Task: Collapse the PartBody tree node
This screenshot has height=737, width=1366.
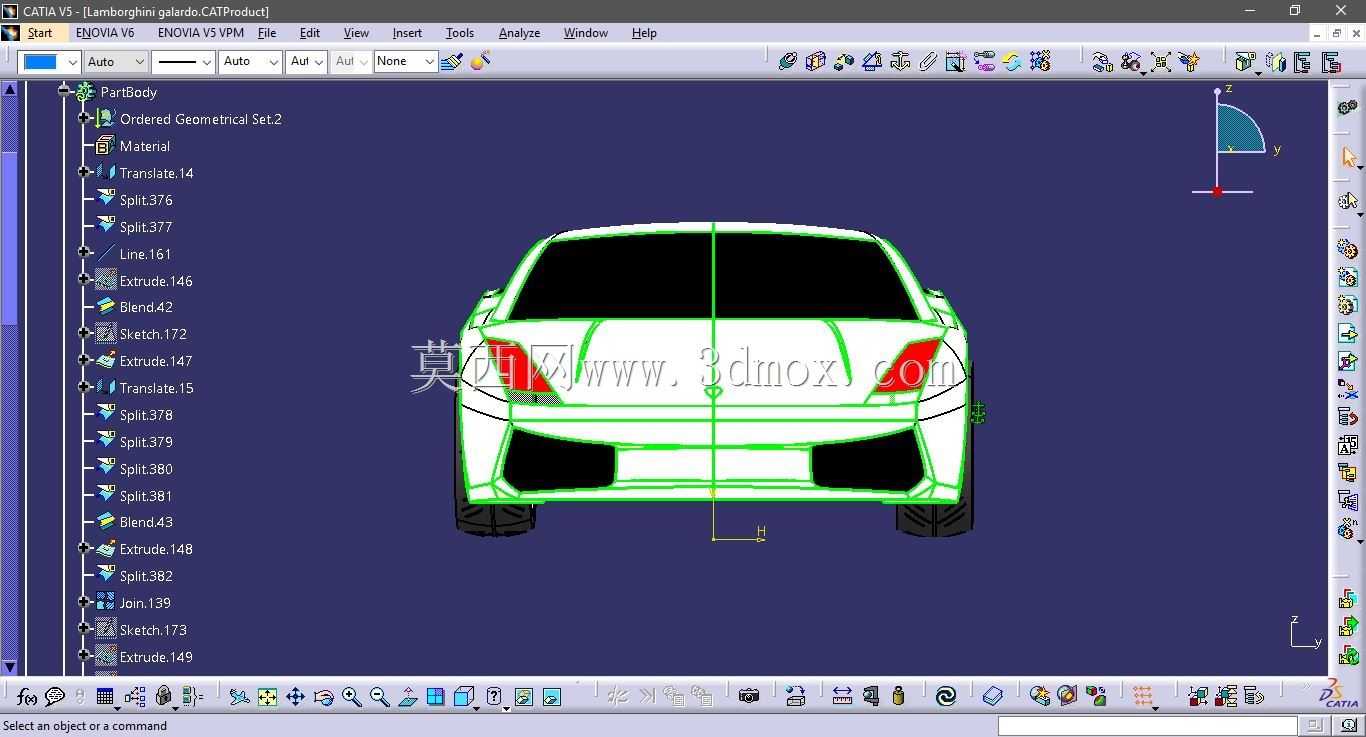Action: pos(64,91)
